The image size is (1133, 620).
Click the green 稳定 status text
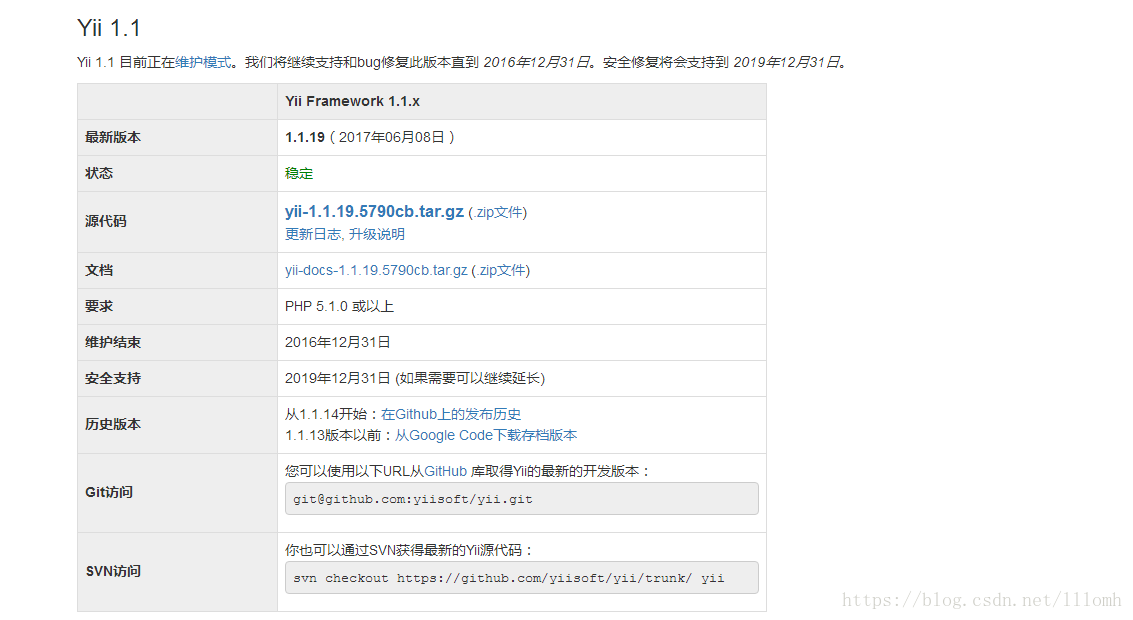coord(299,173)
